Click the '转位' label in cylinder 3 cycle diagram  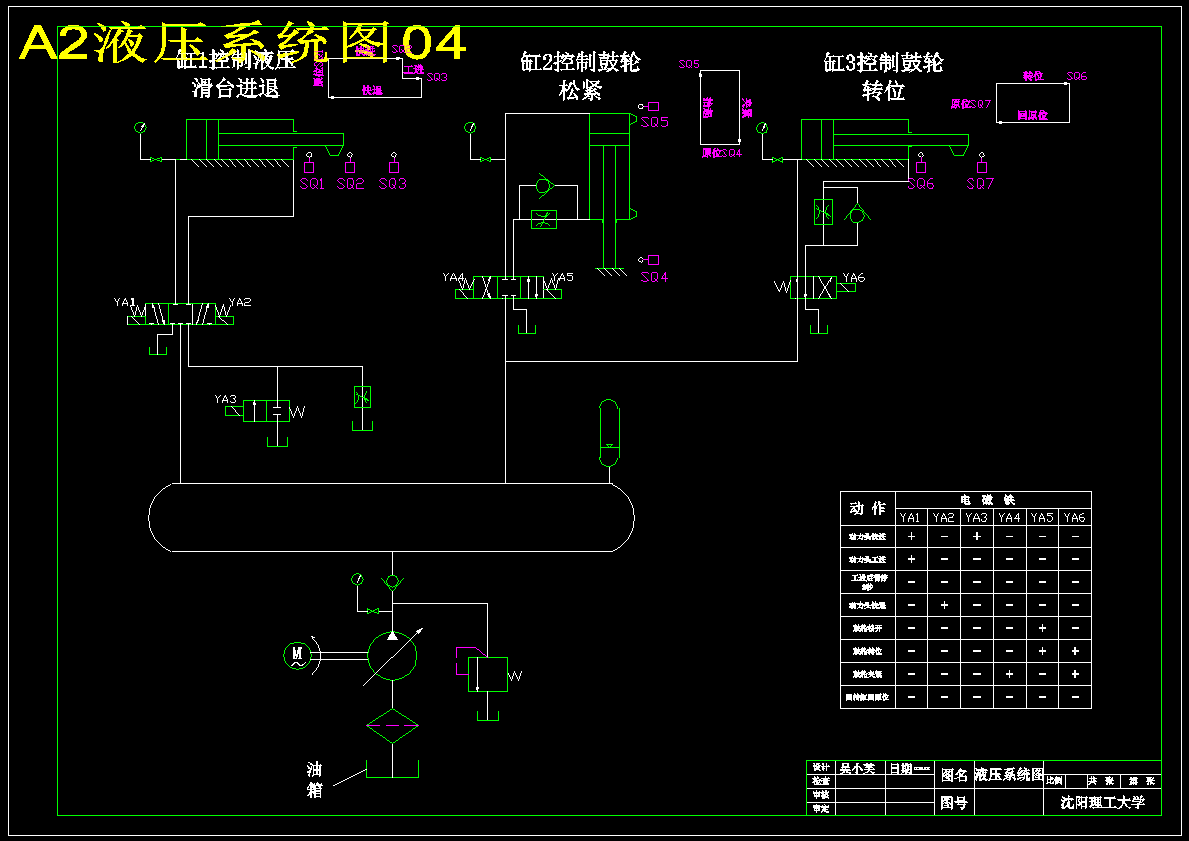(x=1033, y=76)
